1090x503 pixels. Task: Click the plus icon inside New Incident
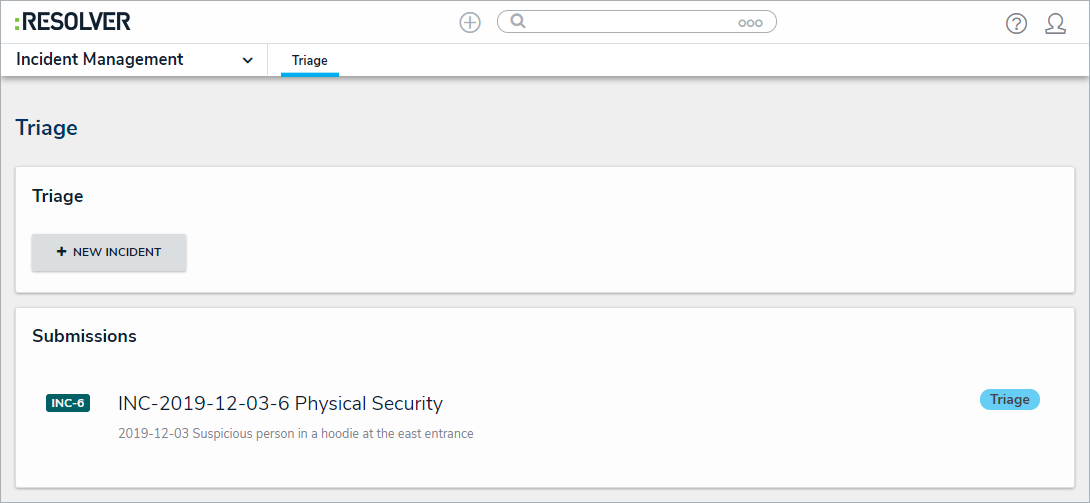pyautogui.click(x=62, y=252)
